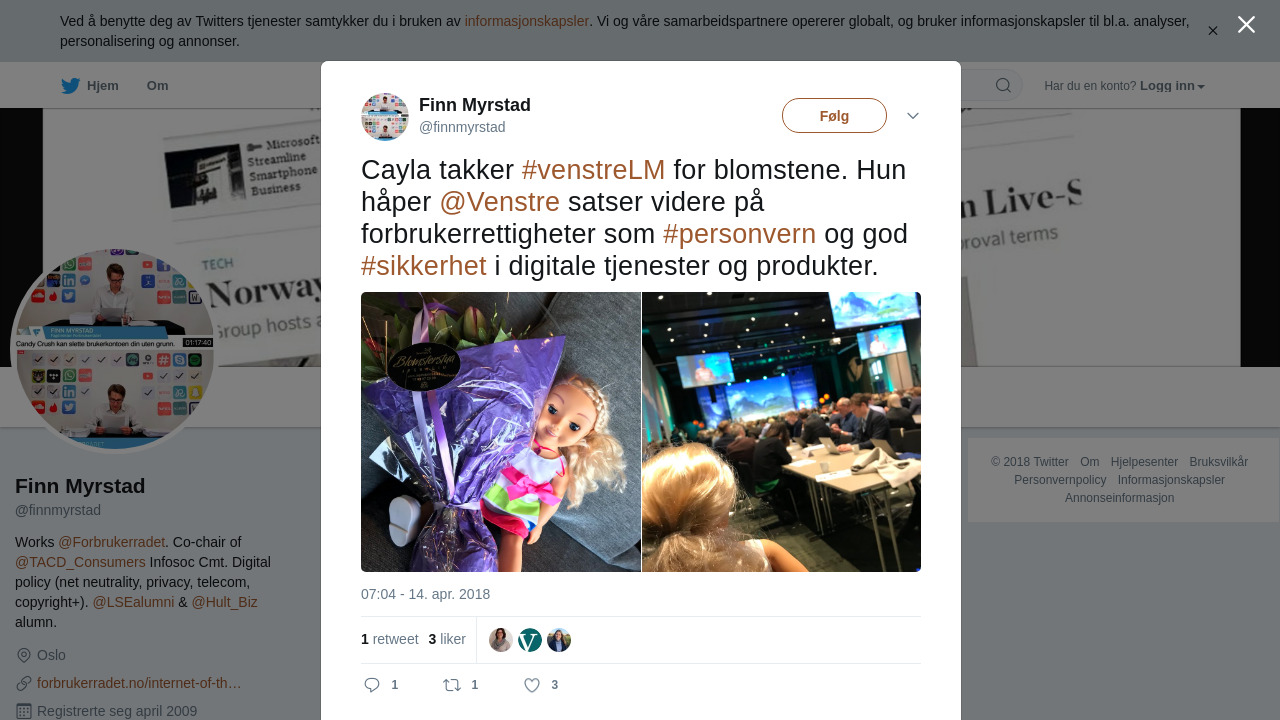Click the Følg button
Screen dimensions: 1280x720
pyautogui.click(x=834, y=116)
